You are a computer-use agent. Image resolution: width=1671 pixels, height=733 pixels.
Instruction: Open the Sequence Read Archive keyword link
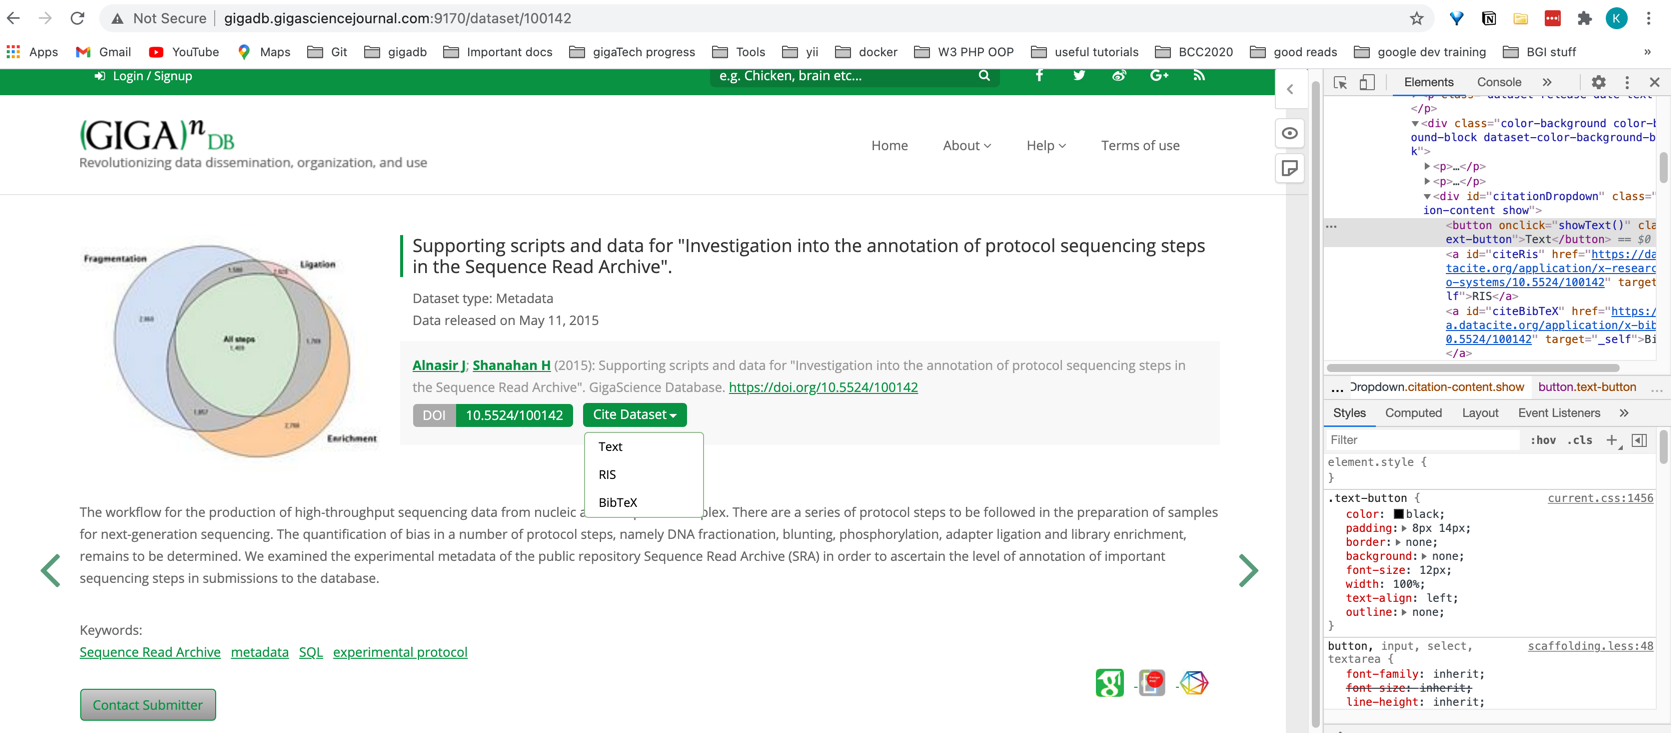[150, 653]
